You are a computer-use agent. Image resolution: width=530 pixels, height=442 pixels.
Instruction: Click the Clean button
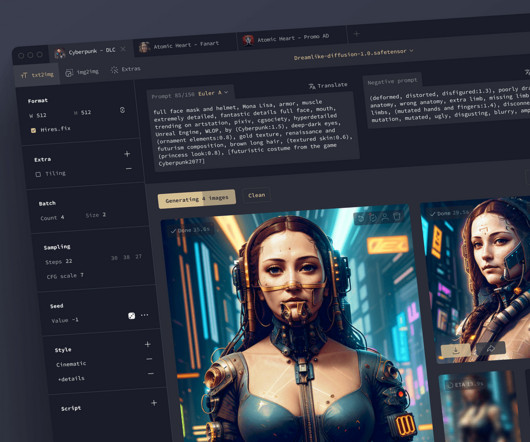coord(257,195)
